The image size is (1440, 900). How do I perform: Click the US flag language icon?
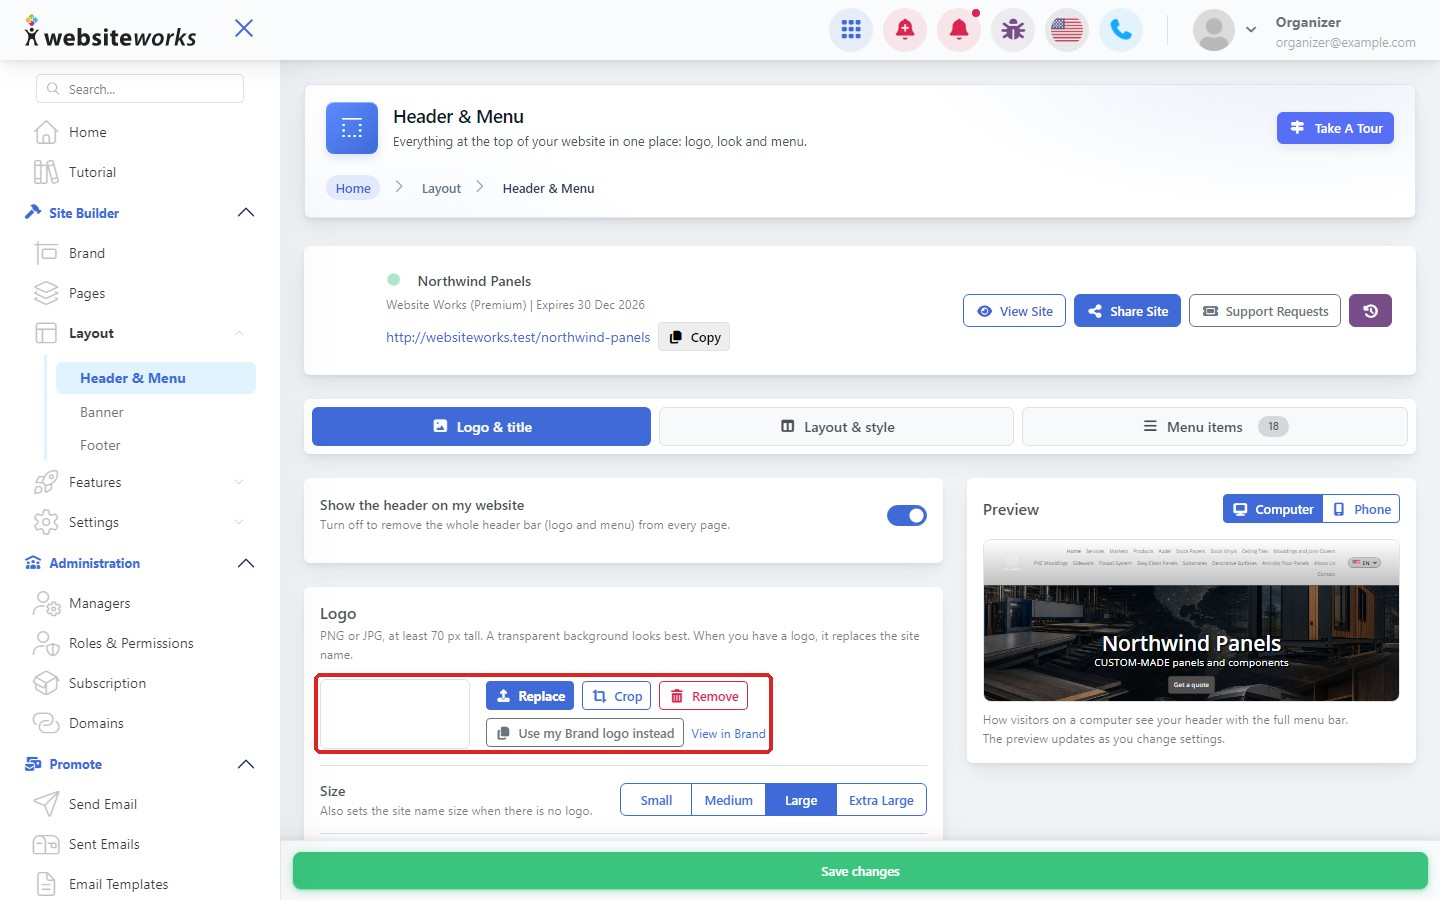click(1067, 30)
